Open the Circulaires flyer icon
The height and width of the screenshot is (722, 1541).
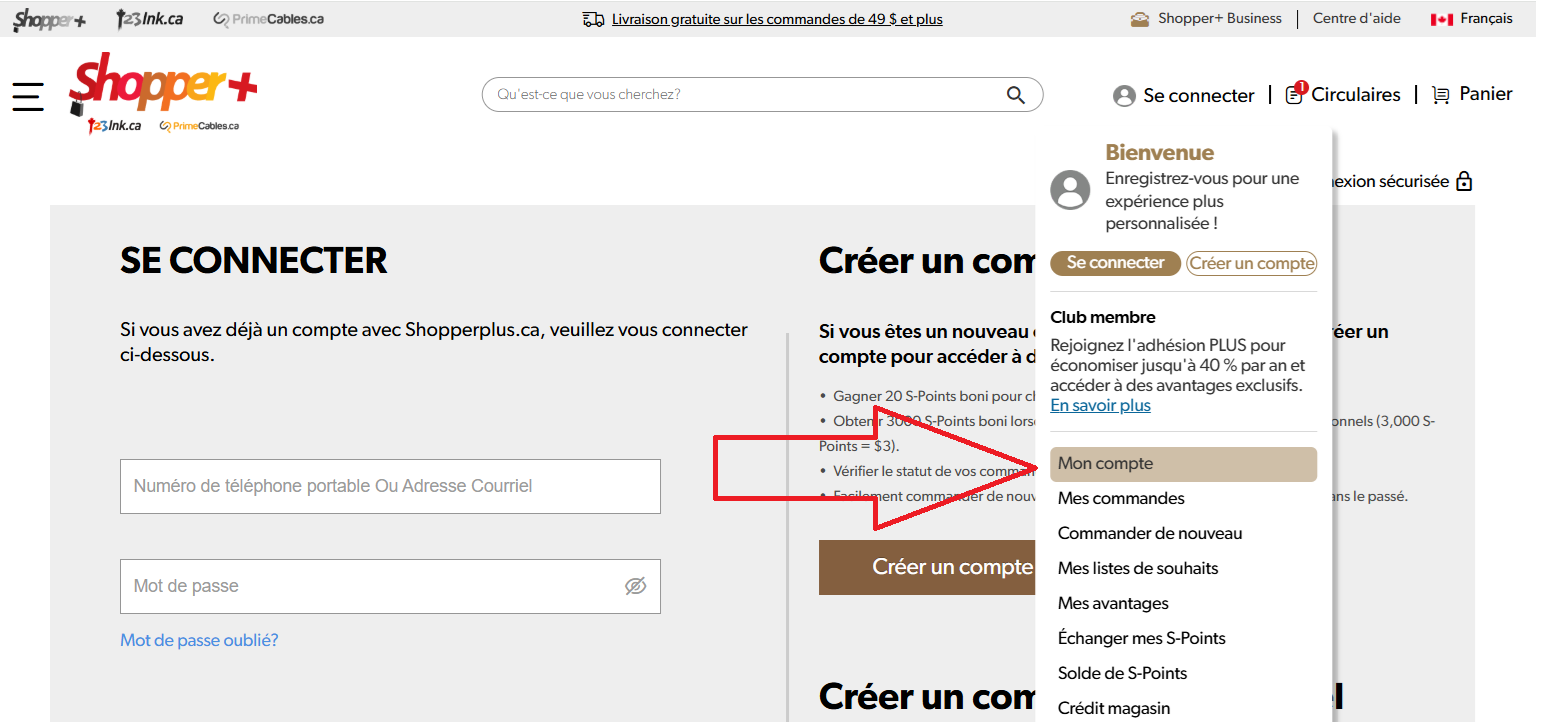[x=1294, y=95]
